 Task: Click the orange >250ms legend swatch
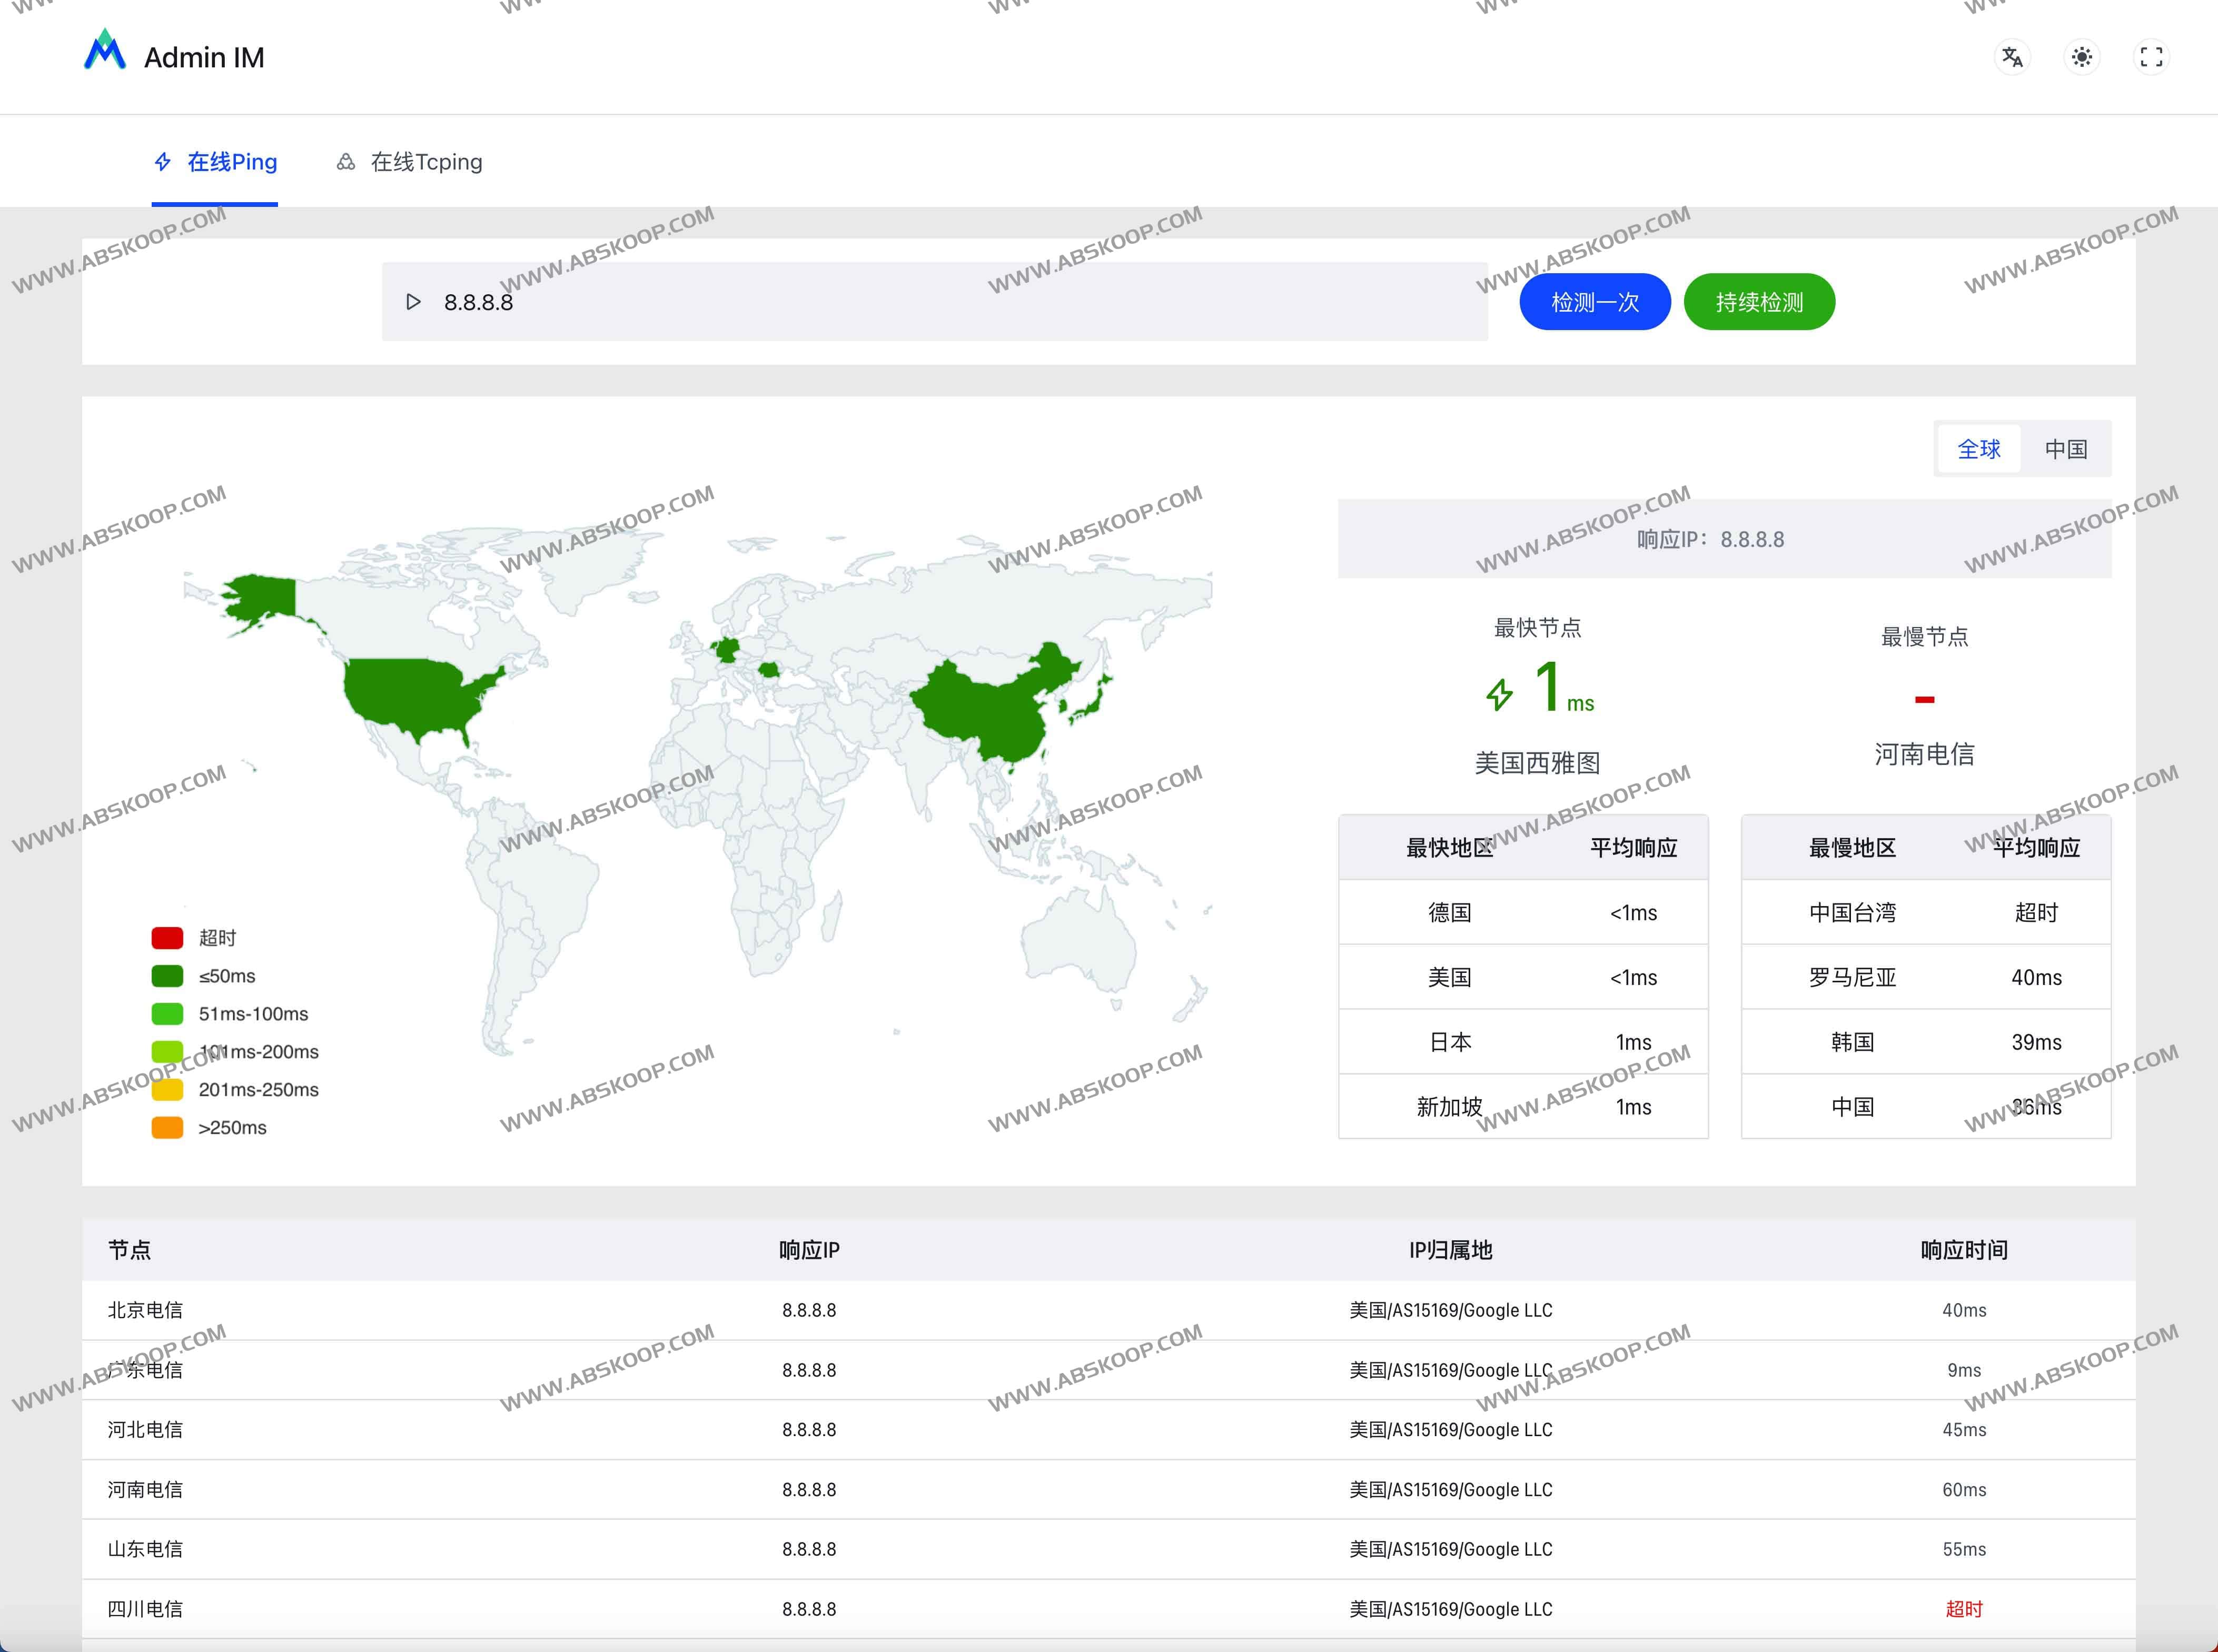167,1128
